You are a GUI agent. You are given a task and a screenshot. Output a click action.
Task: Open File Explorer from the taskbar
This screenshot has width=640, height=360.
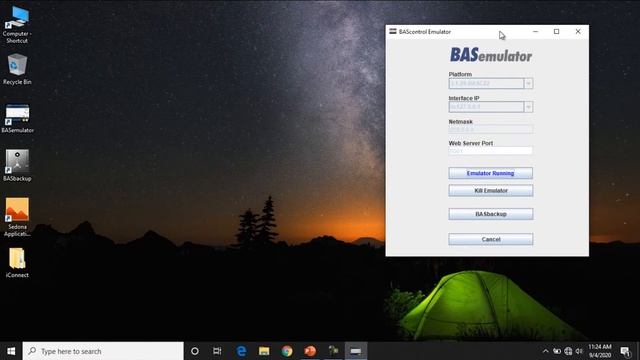pyautogui.click(x=264, y=351)
